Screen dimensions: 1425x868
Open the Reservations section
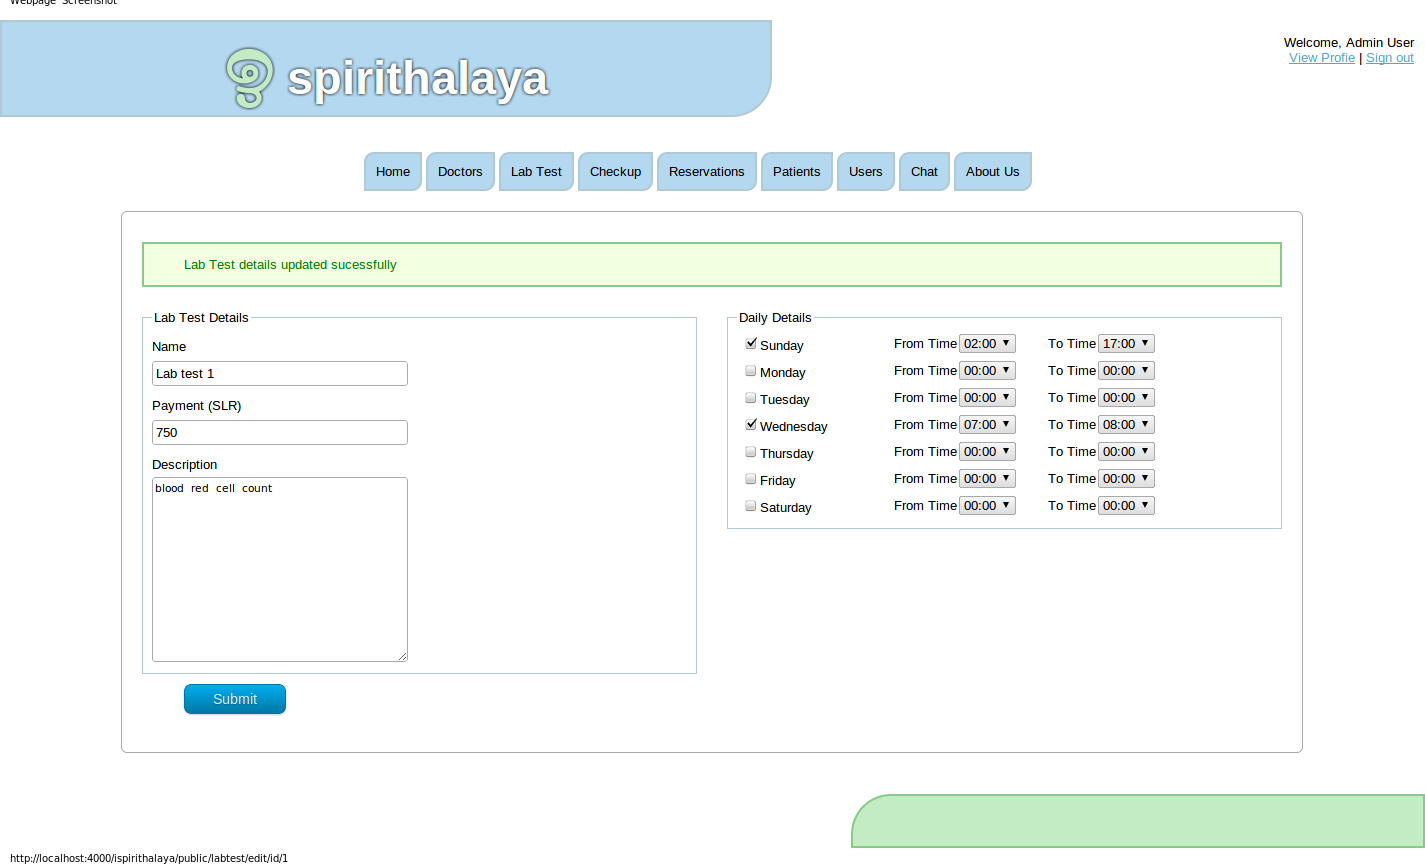706,171
